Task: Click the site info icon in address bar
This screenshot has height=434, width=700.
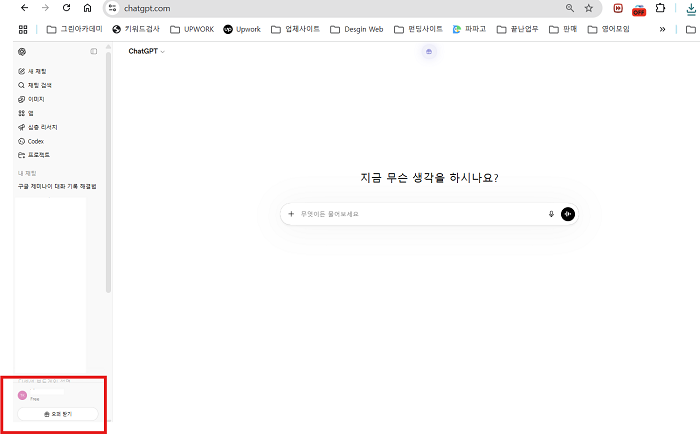Action: [x=112, y=8]
